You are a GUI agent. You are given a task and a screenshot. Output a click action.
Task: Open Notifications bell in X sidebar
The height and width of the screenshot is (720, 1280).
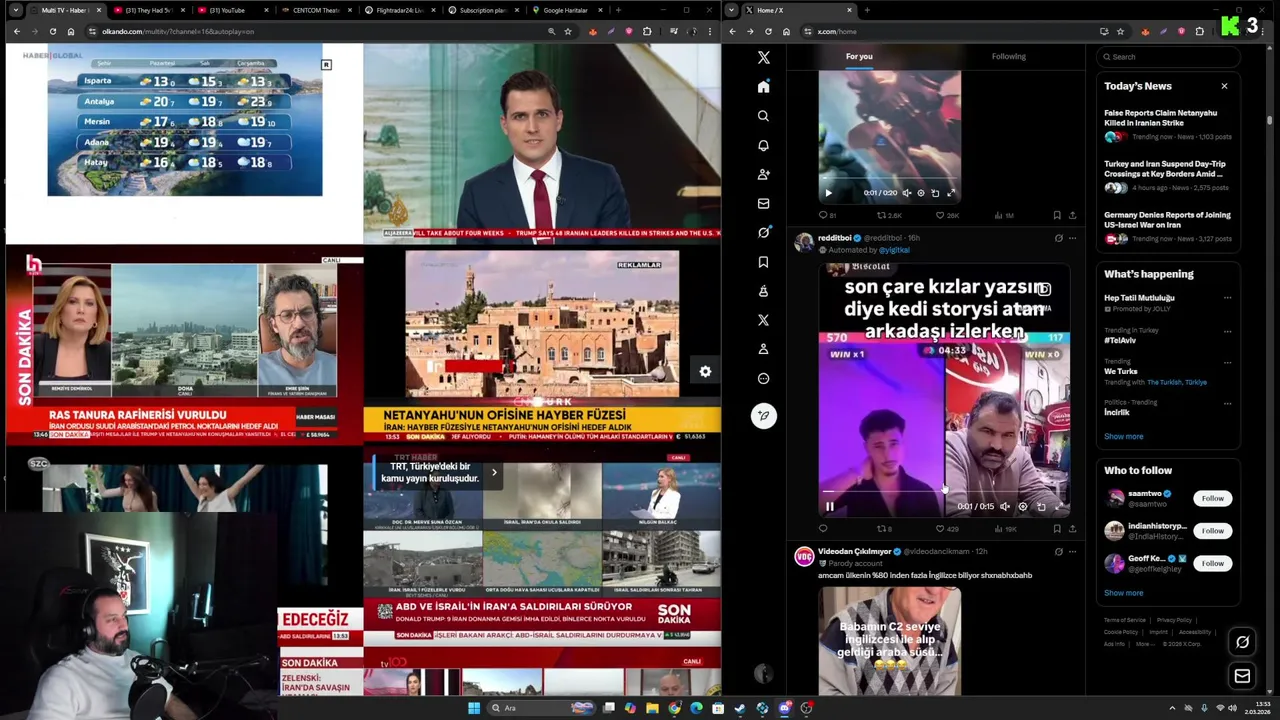coord(763,145)
